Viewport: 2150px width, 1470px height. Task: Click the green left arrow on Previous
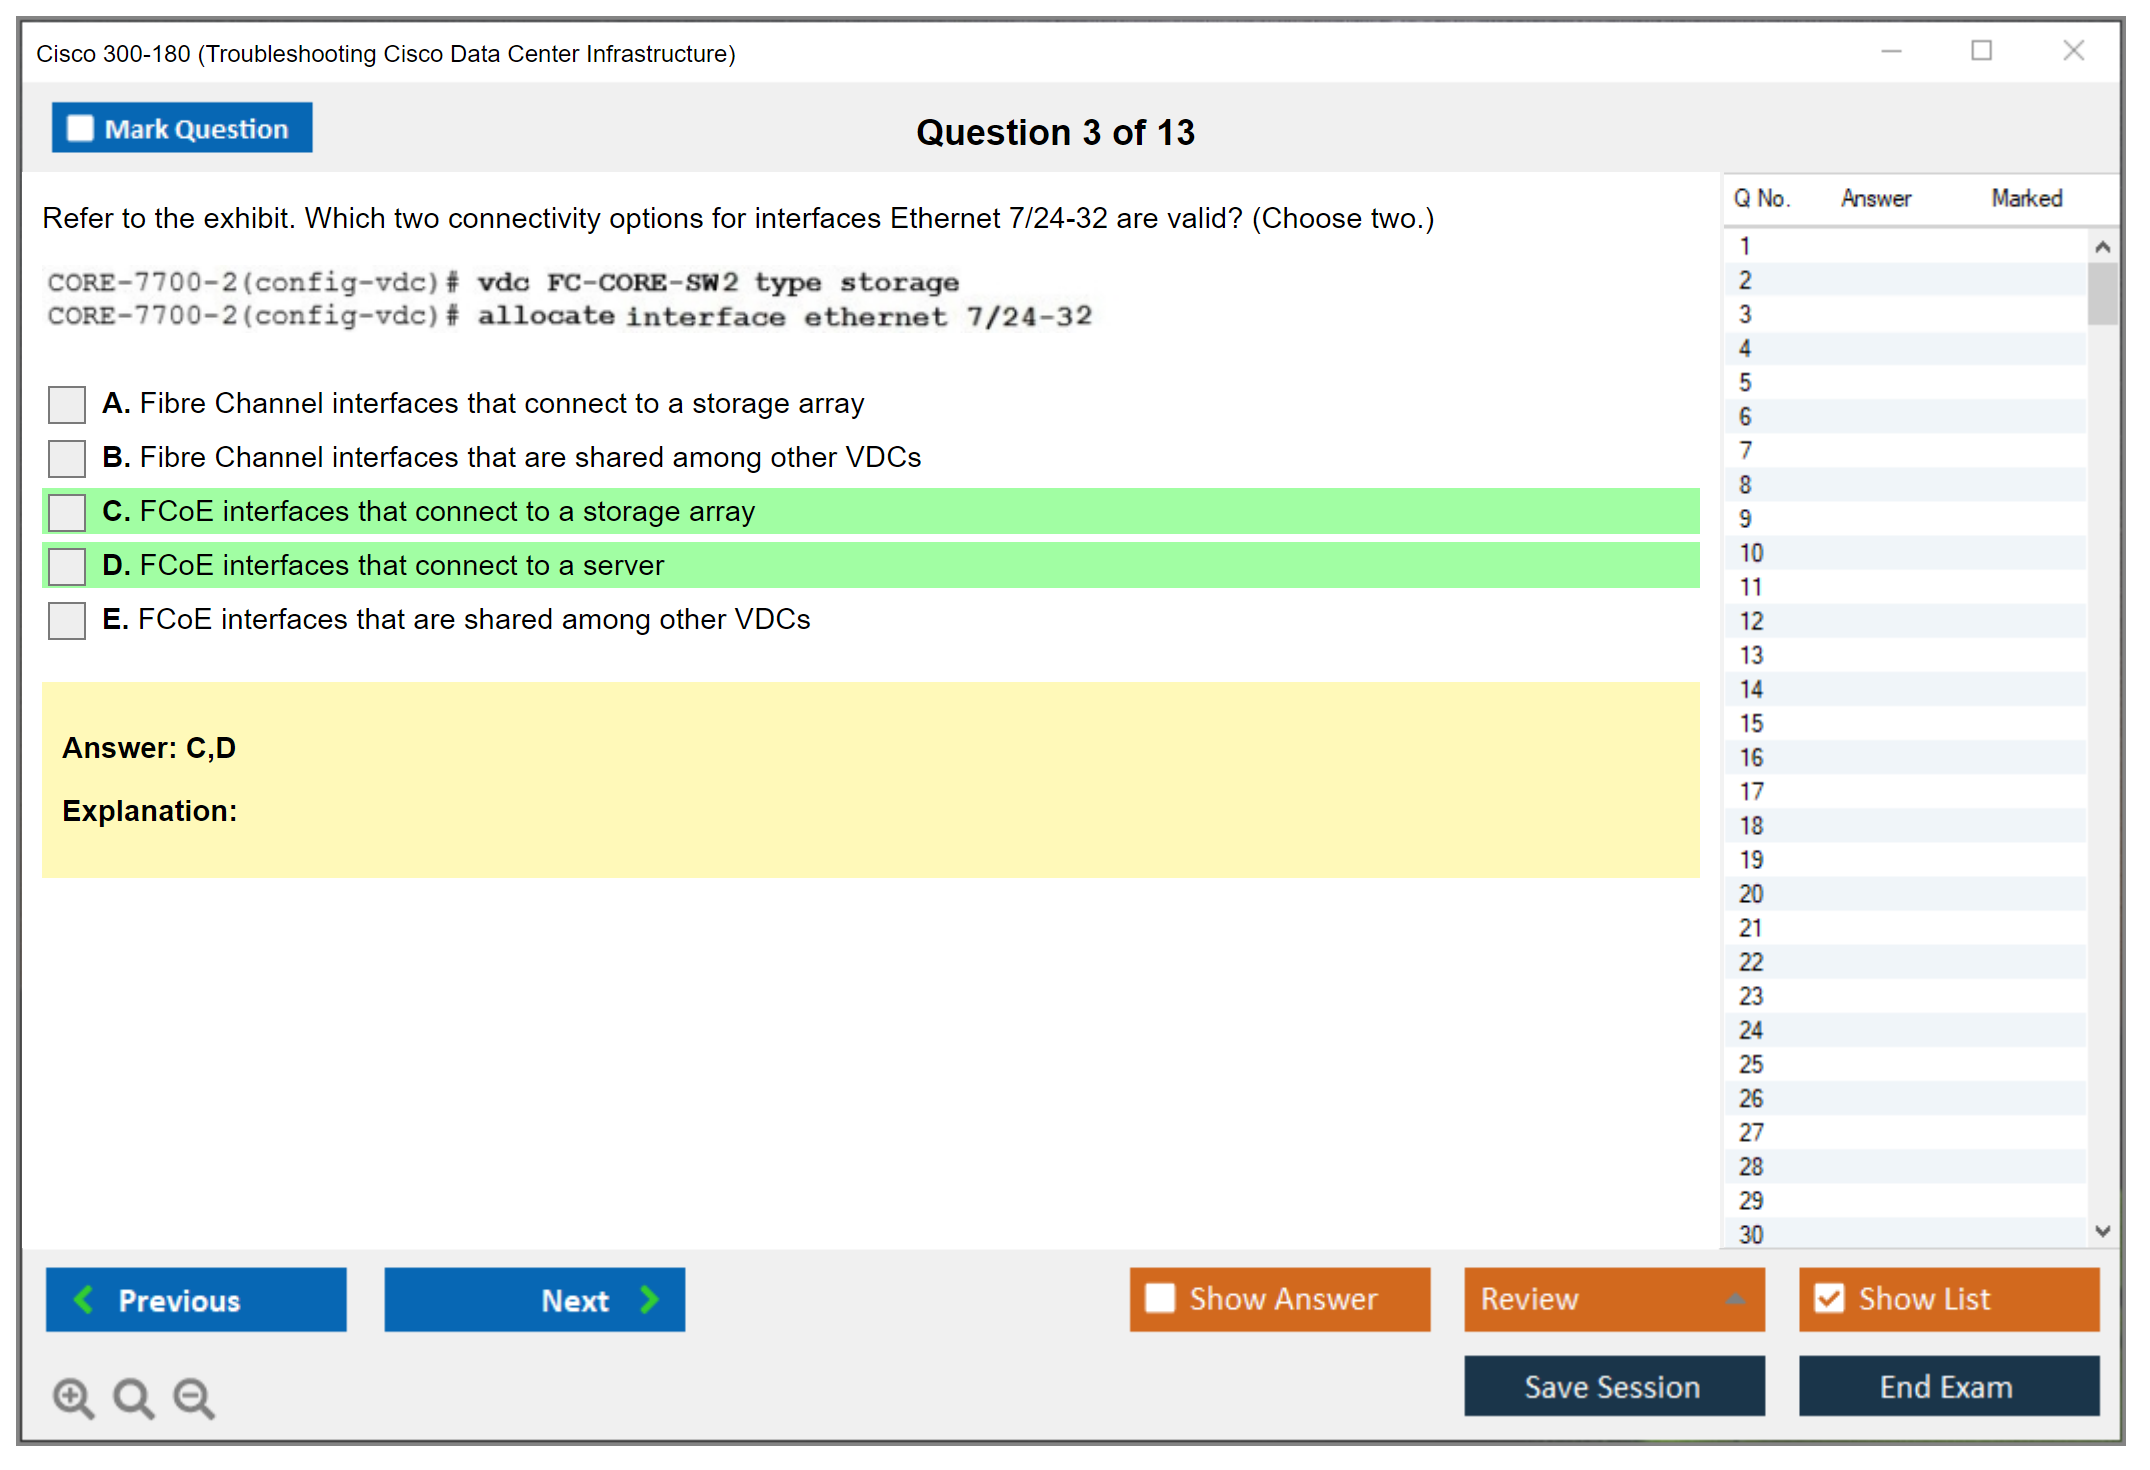[84, 1299]
